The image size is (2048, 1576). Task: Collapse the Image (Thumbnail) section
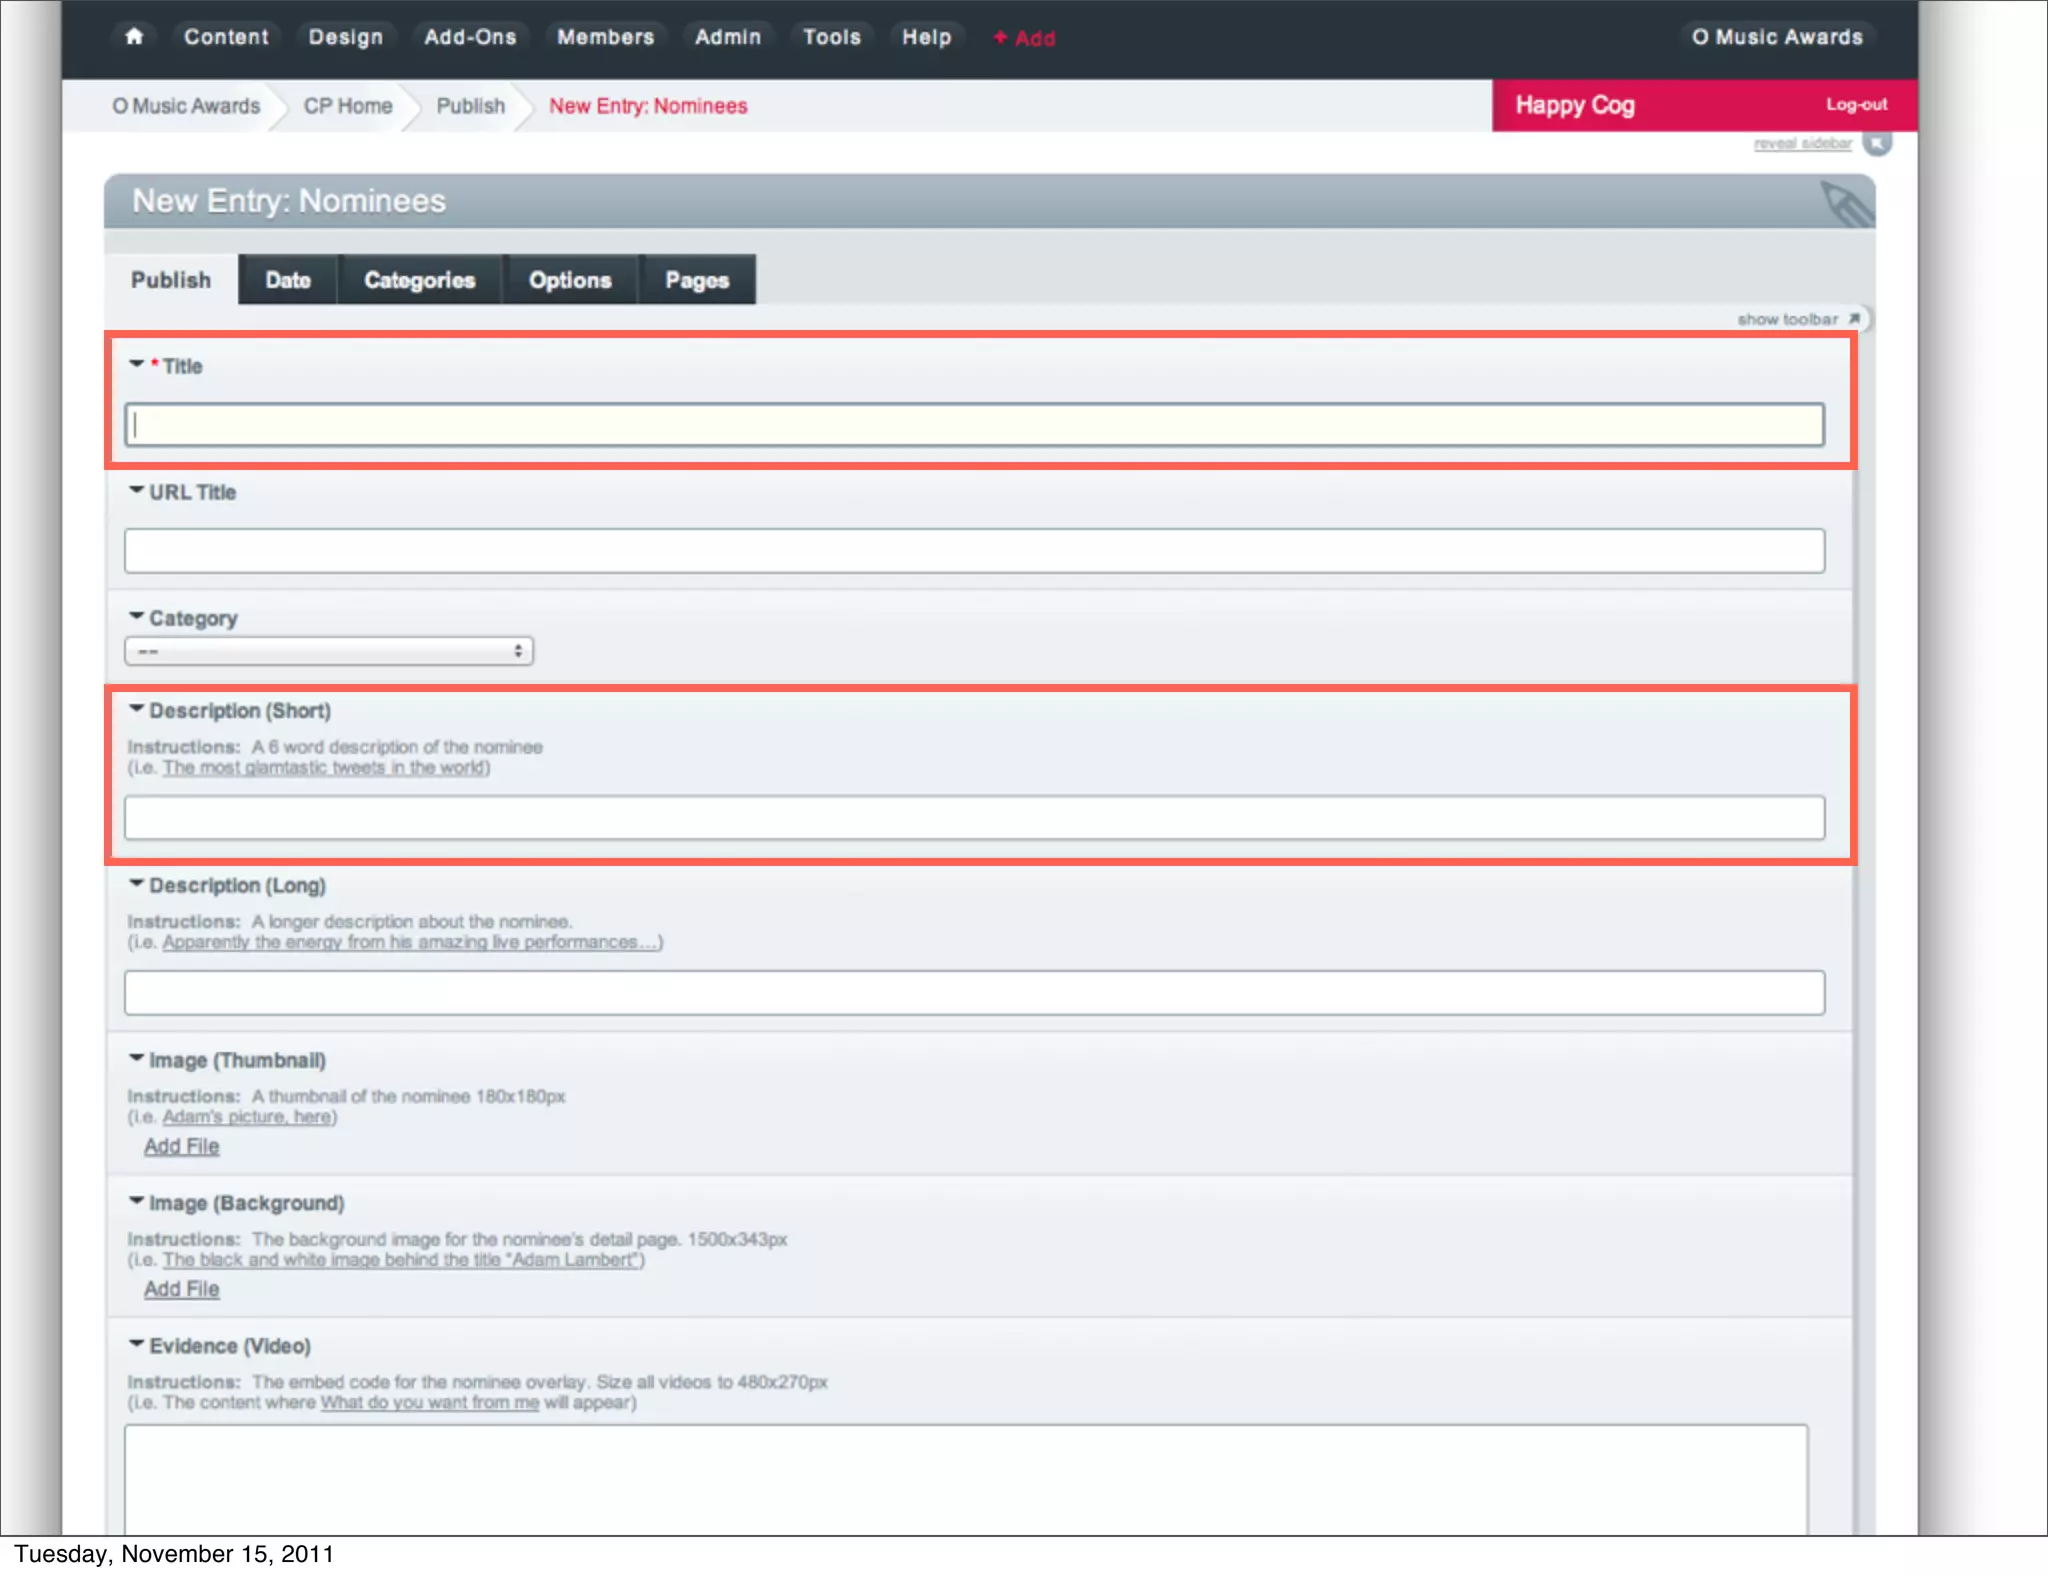tap(137, 1058)
